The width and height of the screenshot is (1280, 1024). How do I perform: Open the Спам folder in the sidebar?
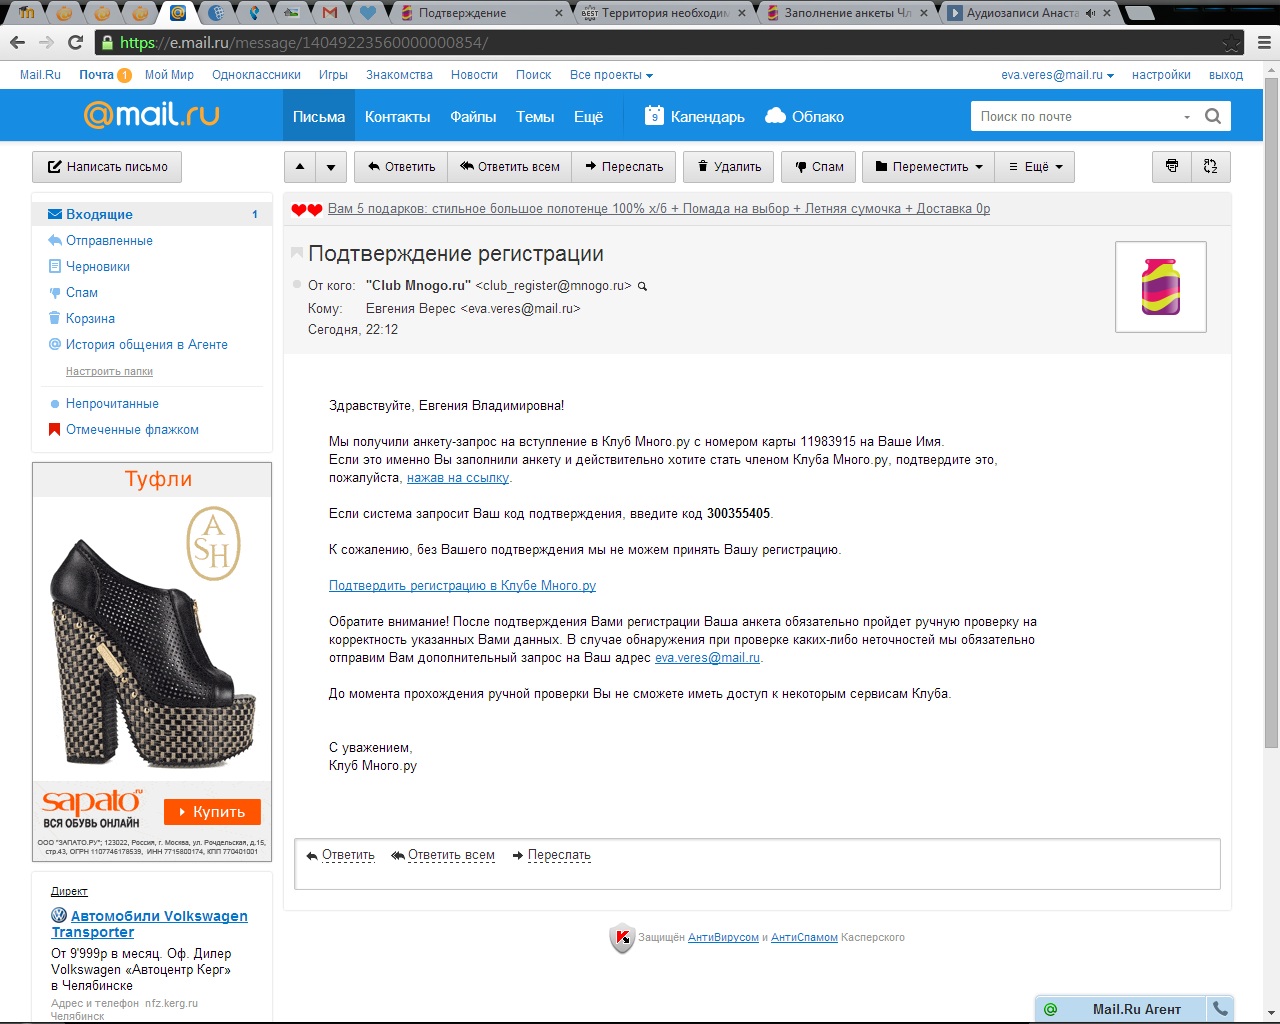pos(81,292)
